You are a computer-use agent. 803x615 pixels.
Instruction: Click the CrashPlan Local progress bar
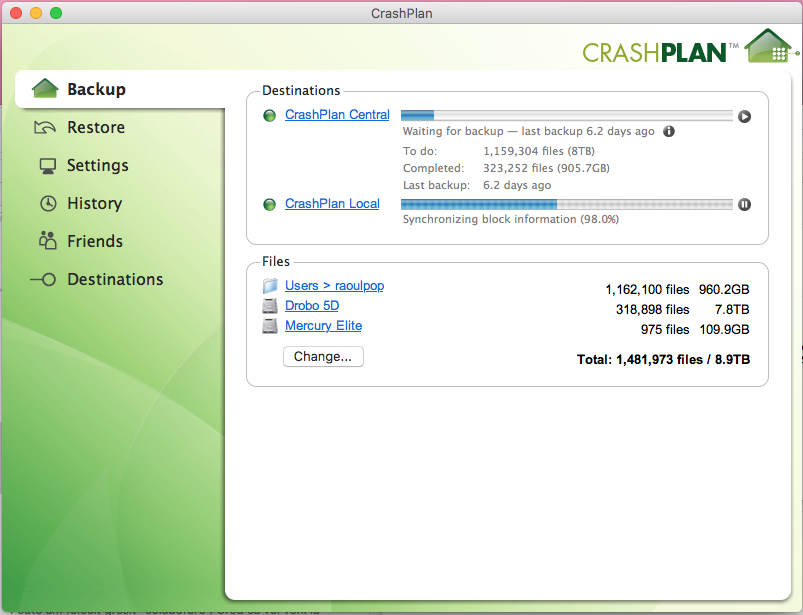point(566,204)
